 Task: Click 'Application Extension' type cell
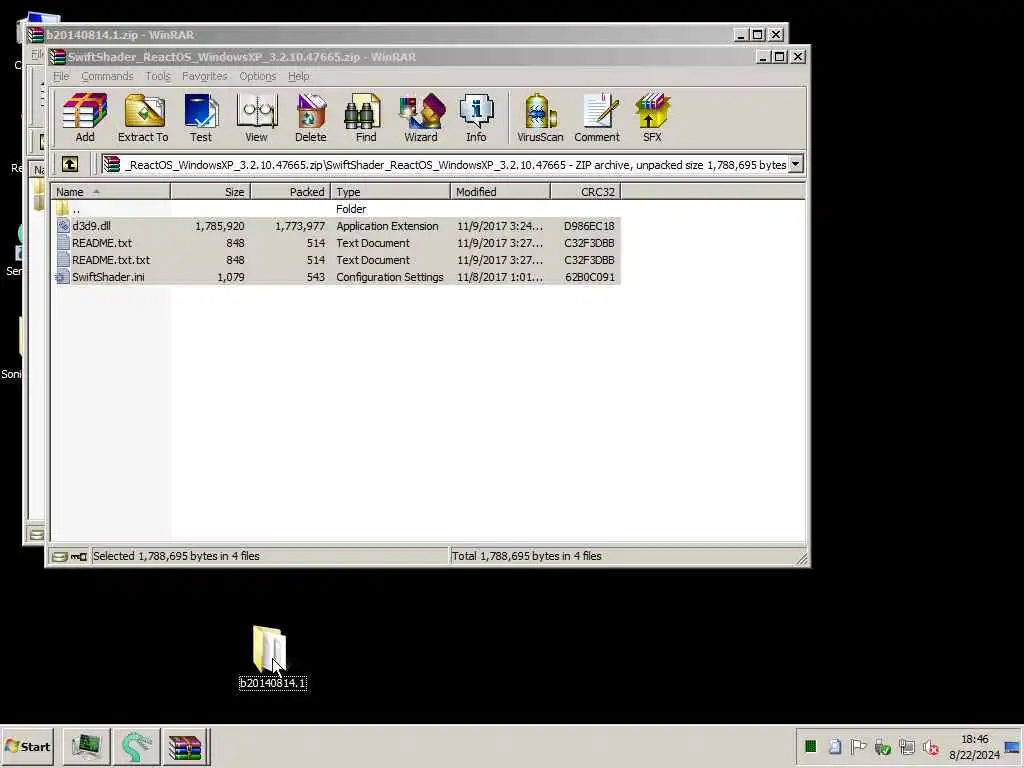[x=387, y=226]
